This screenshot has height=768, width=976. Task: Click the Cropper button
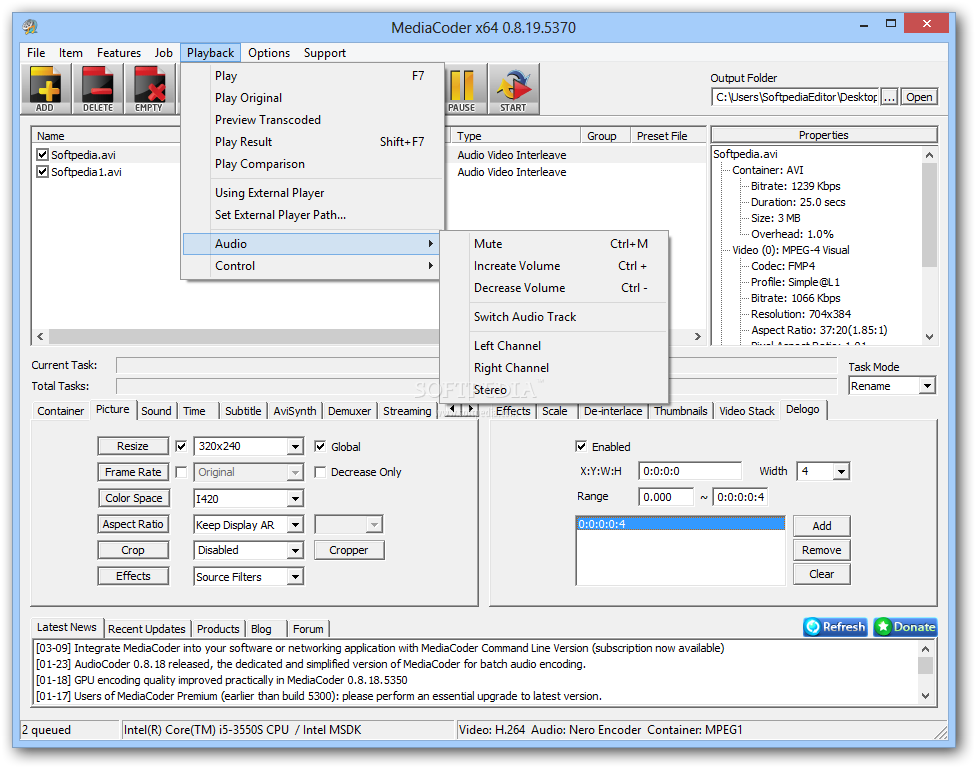click(349, 550)
